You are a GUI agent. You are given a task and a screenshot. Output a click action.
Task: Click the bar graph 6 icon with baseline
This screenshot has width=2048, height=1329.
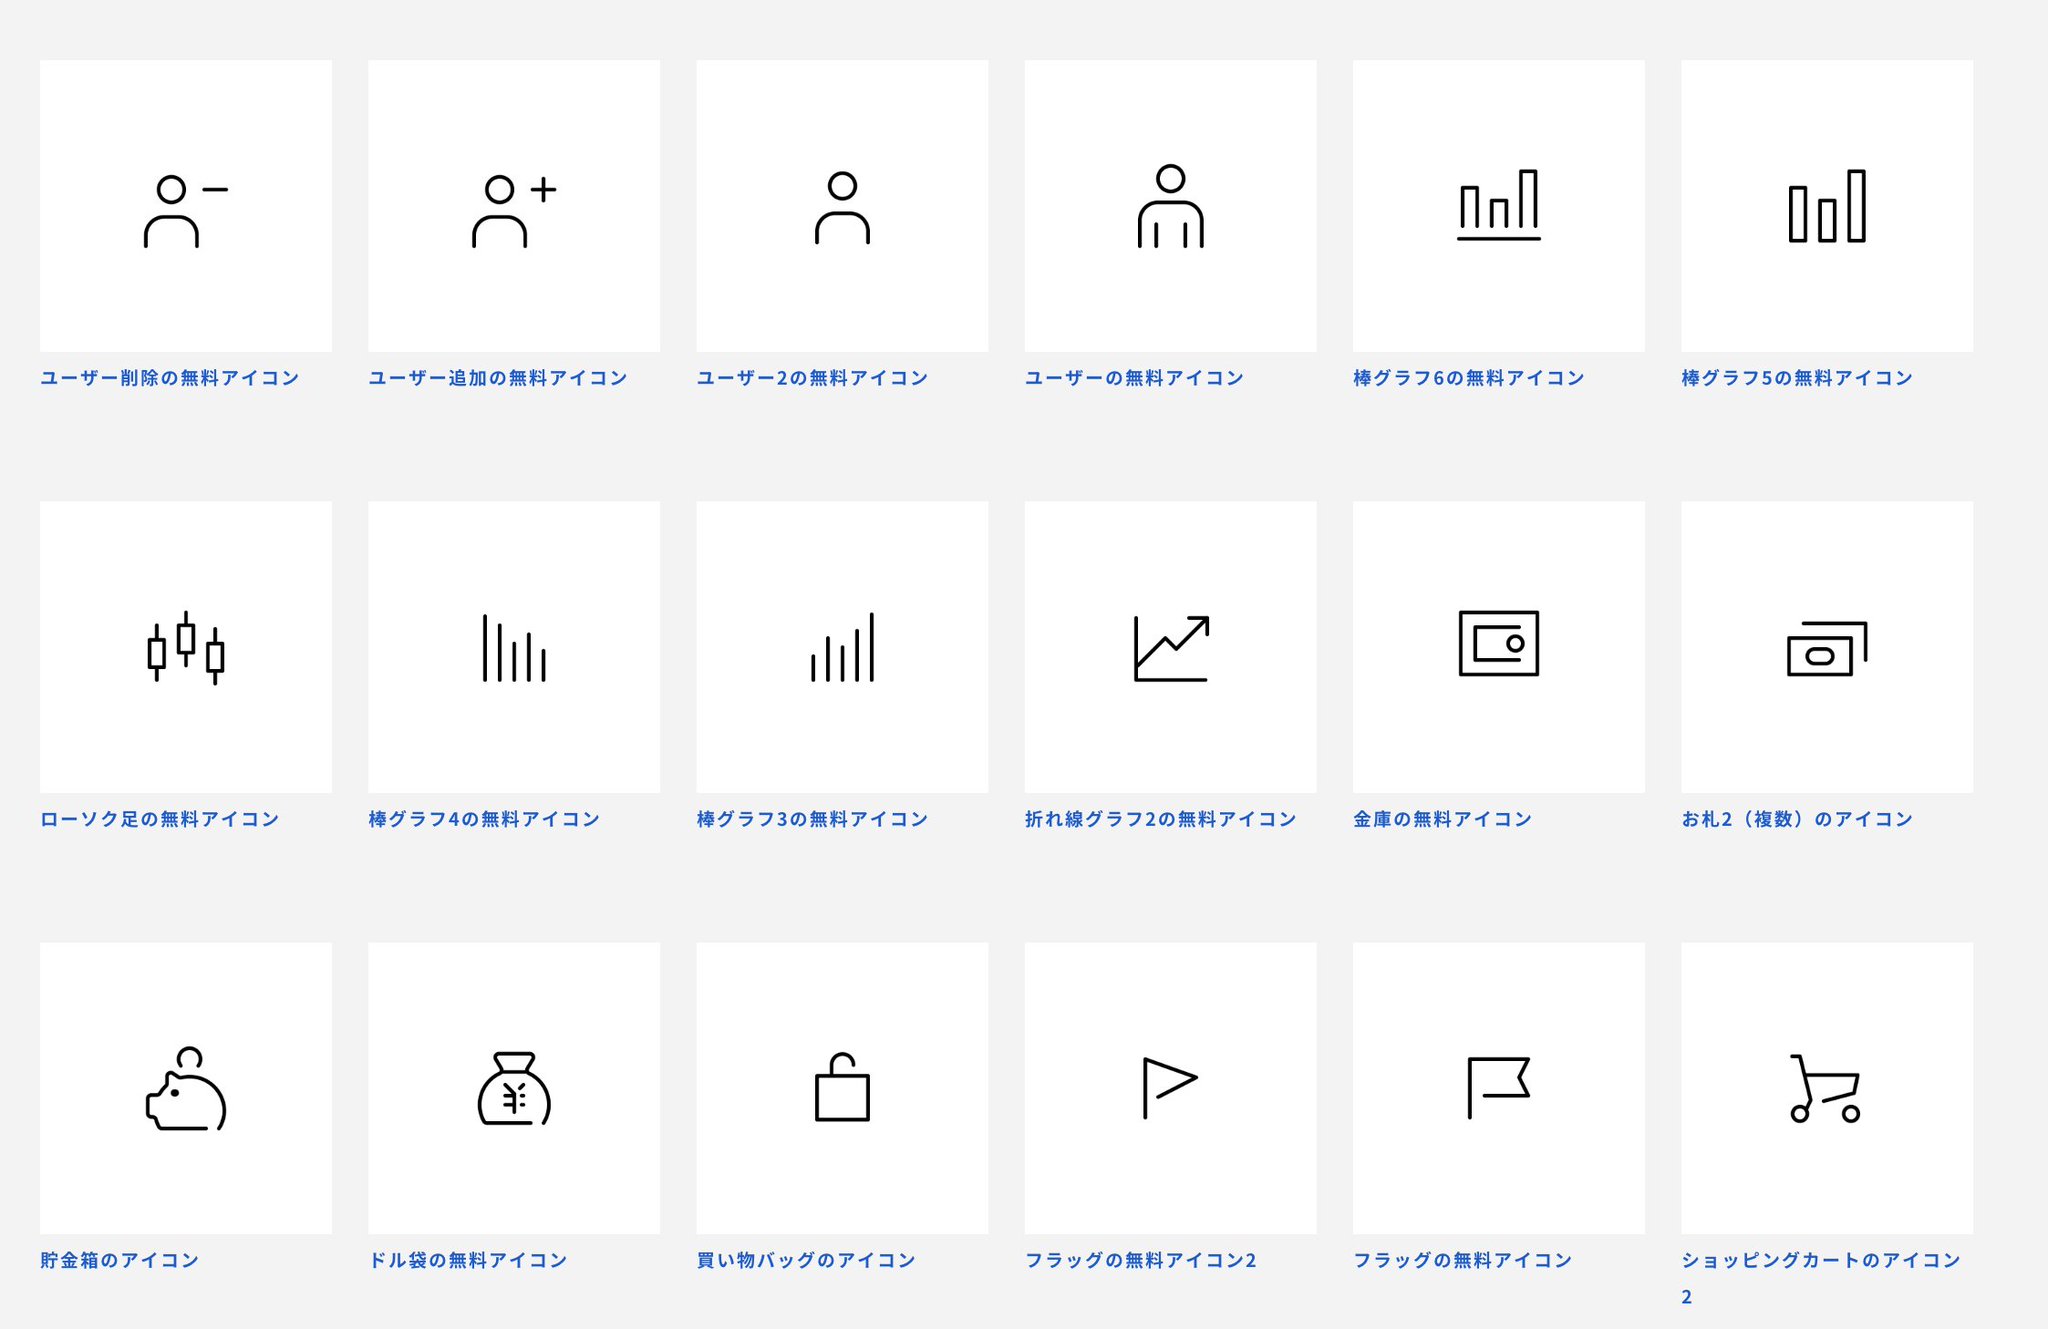tap(1498, 207)
